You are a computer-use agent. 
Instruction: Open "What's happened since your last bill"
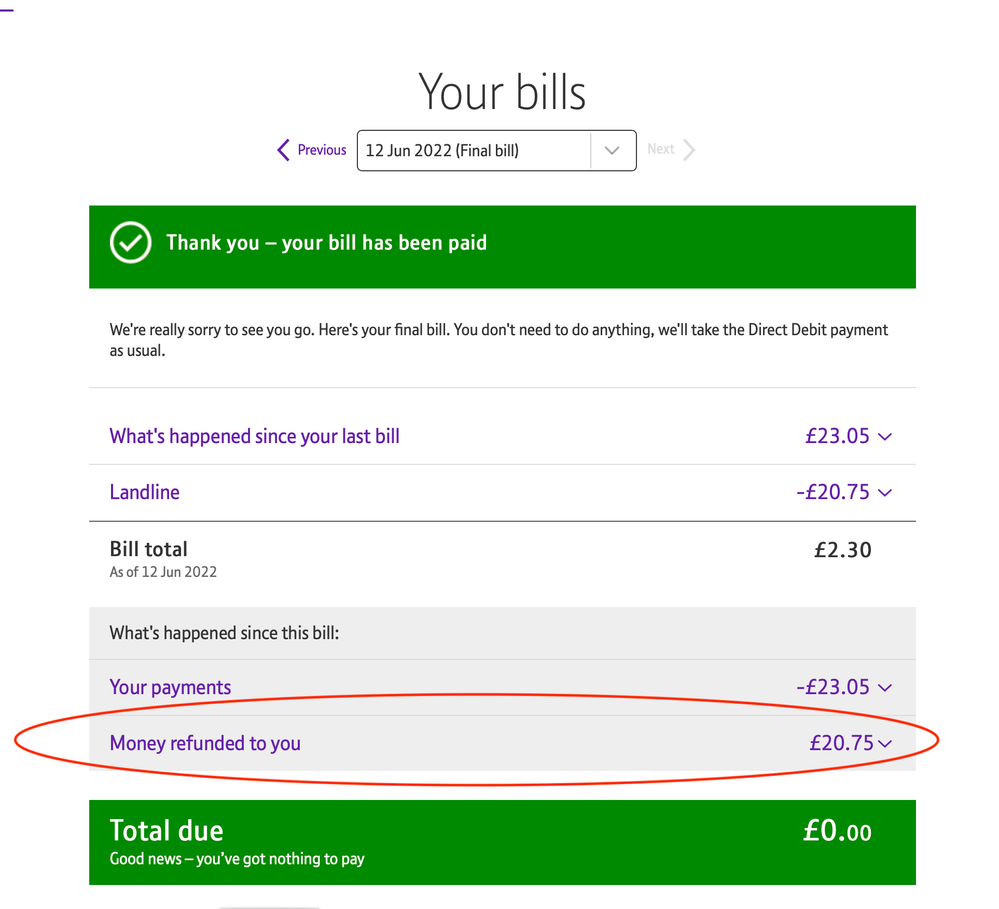[254, 436]
